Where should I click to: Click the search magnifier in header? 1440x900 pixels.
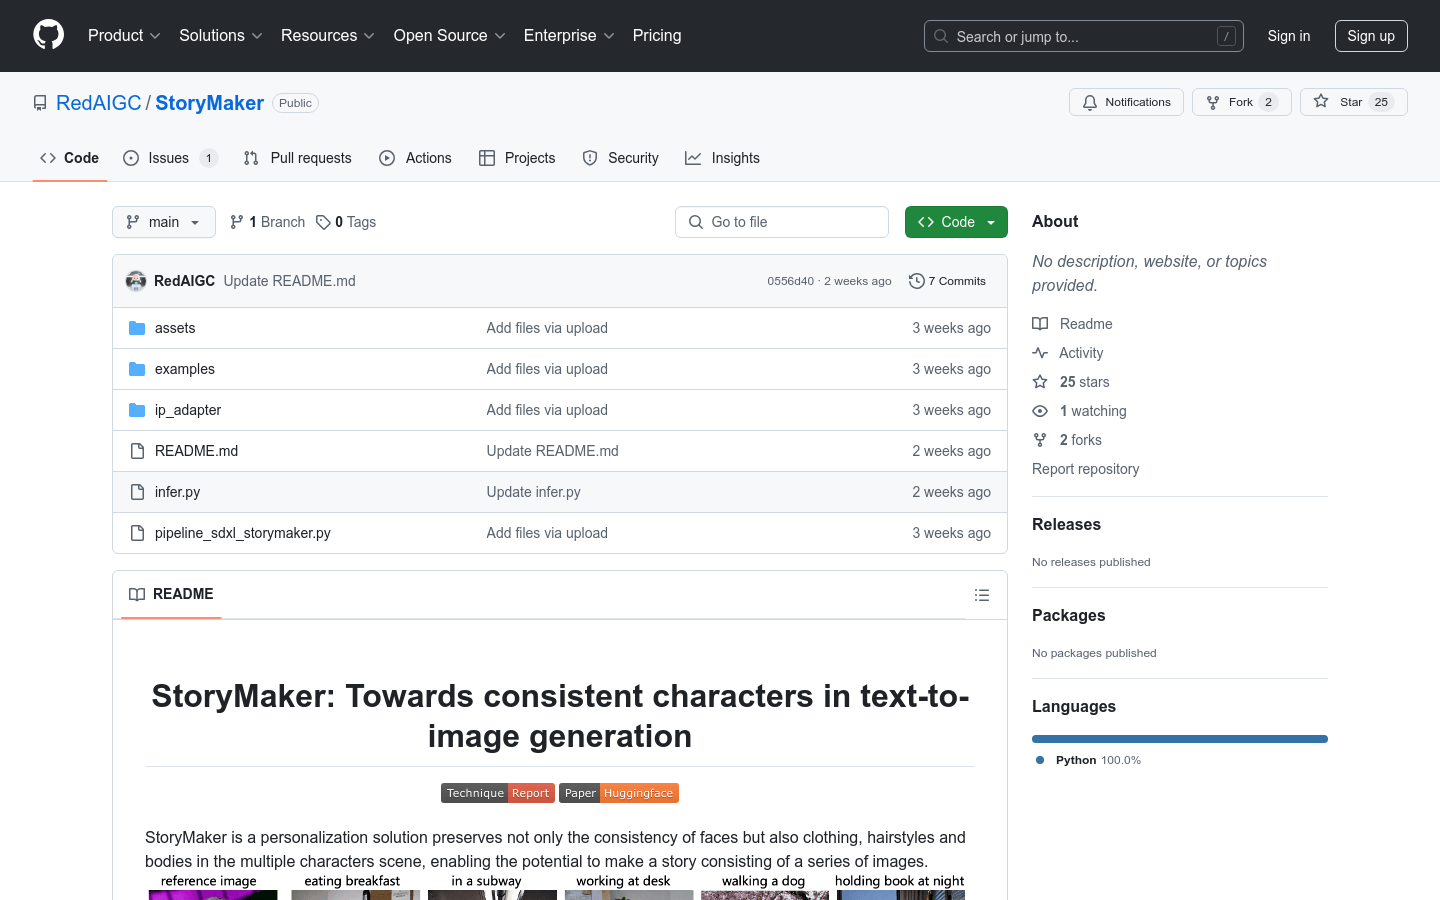941,36
